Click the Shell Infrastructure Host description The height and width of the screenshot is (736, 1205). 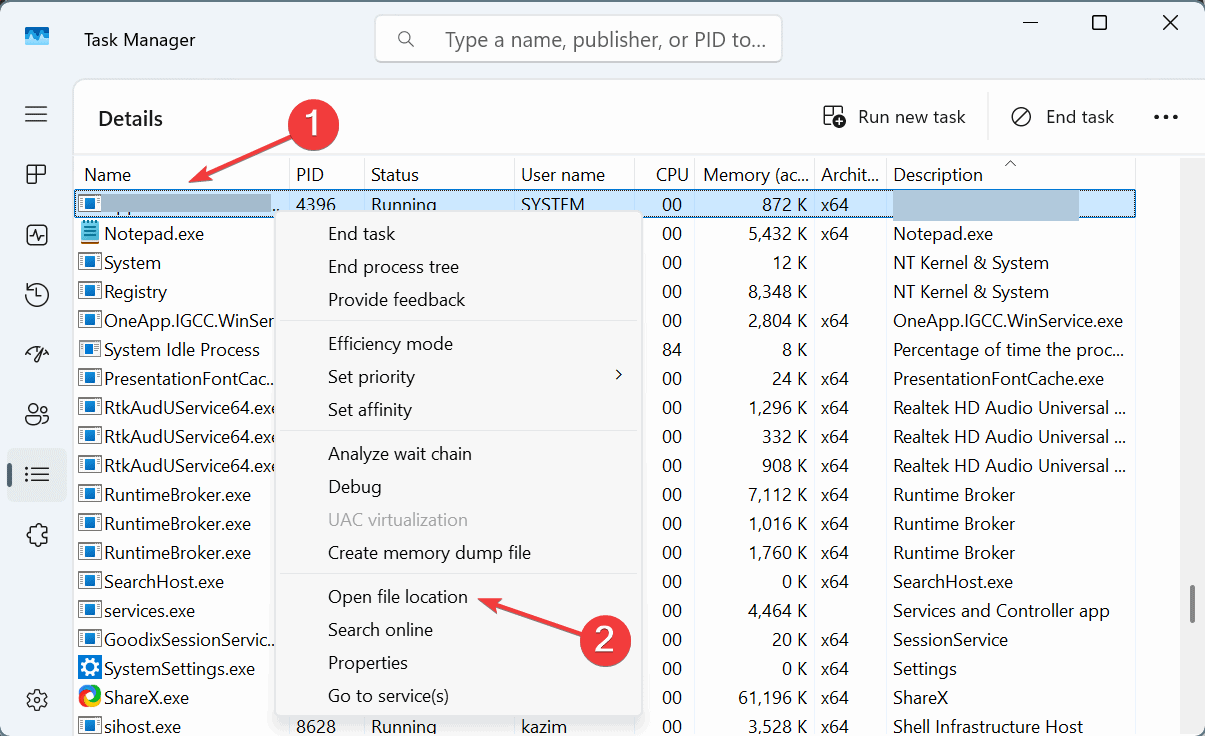[988, 726]
